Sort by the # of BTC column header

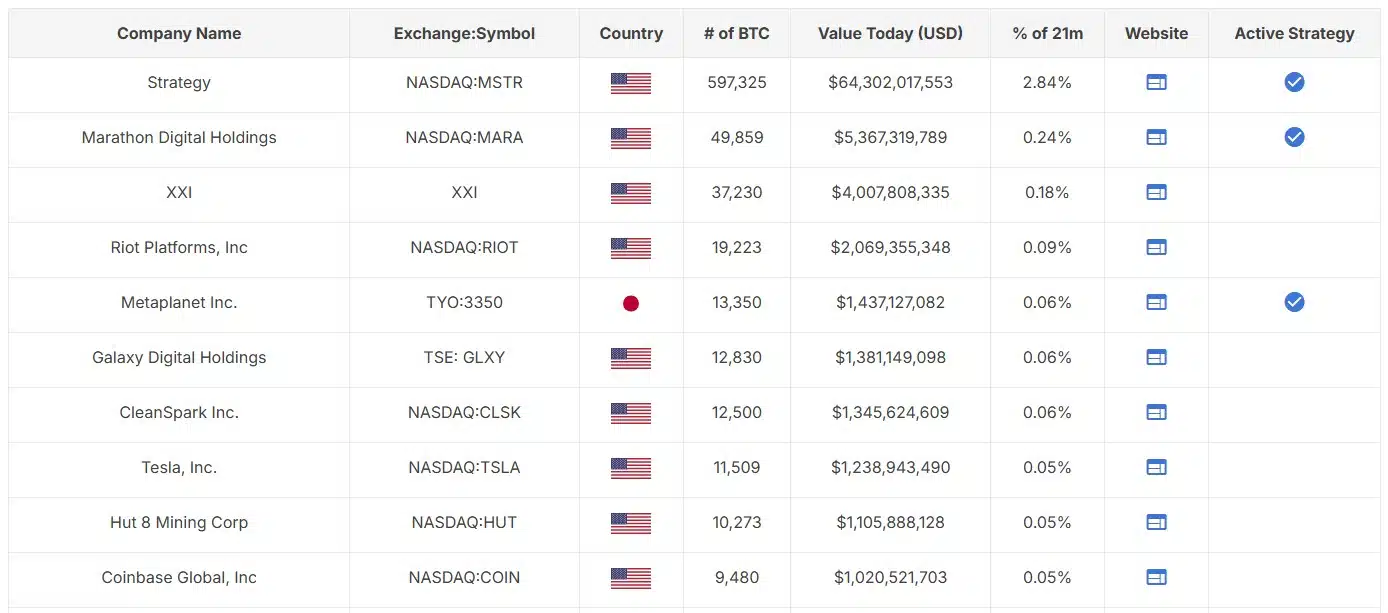(737, 33)
